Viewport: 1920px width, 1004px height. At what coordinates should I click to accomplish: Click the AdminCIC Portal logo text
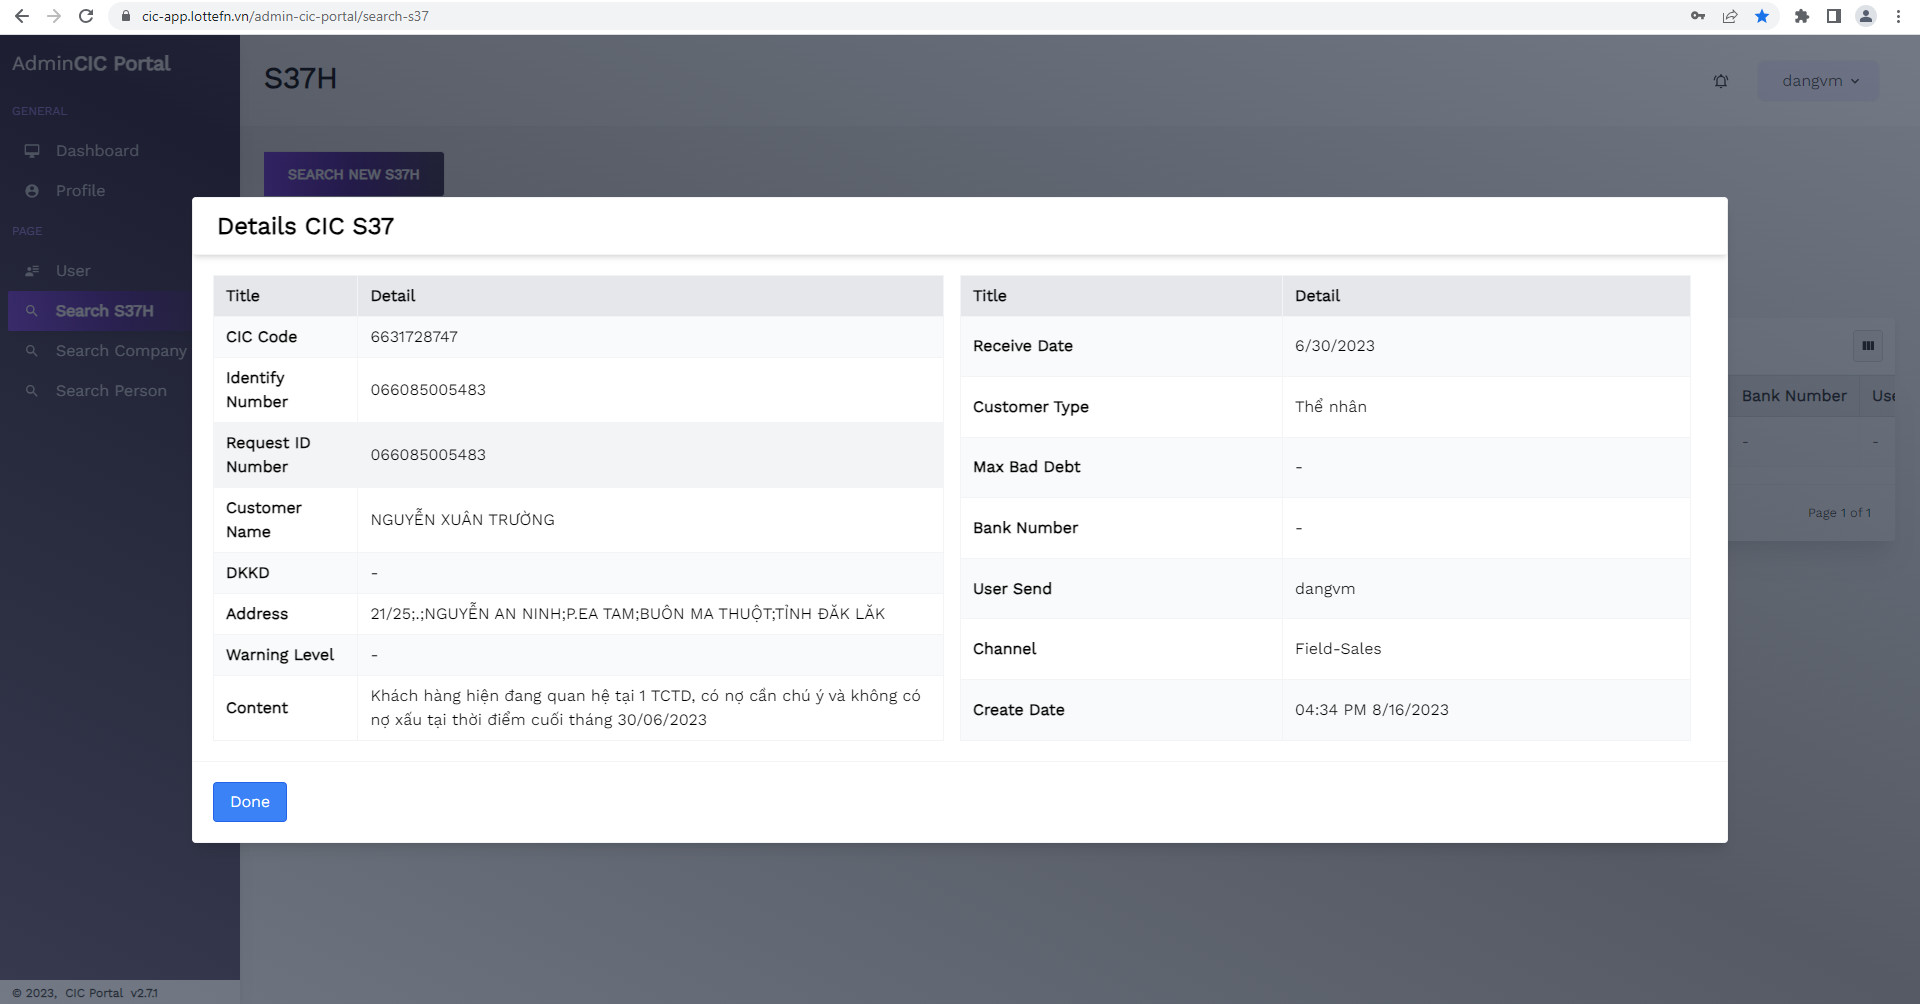click(91, 63)
